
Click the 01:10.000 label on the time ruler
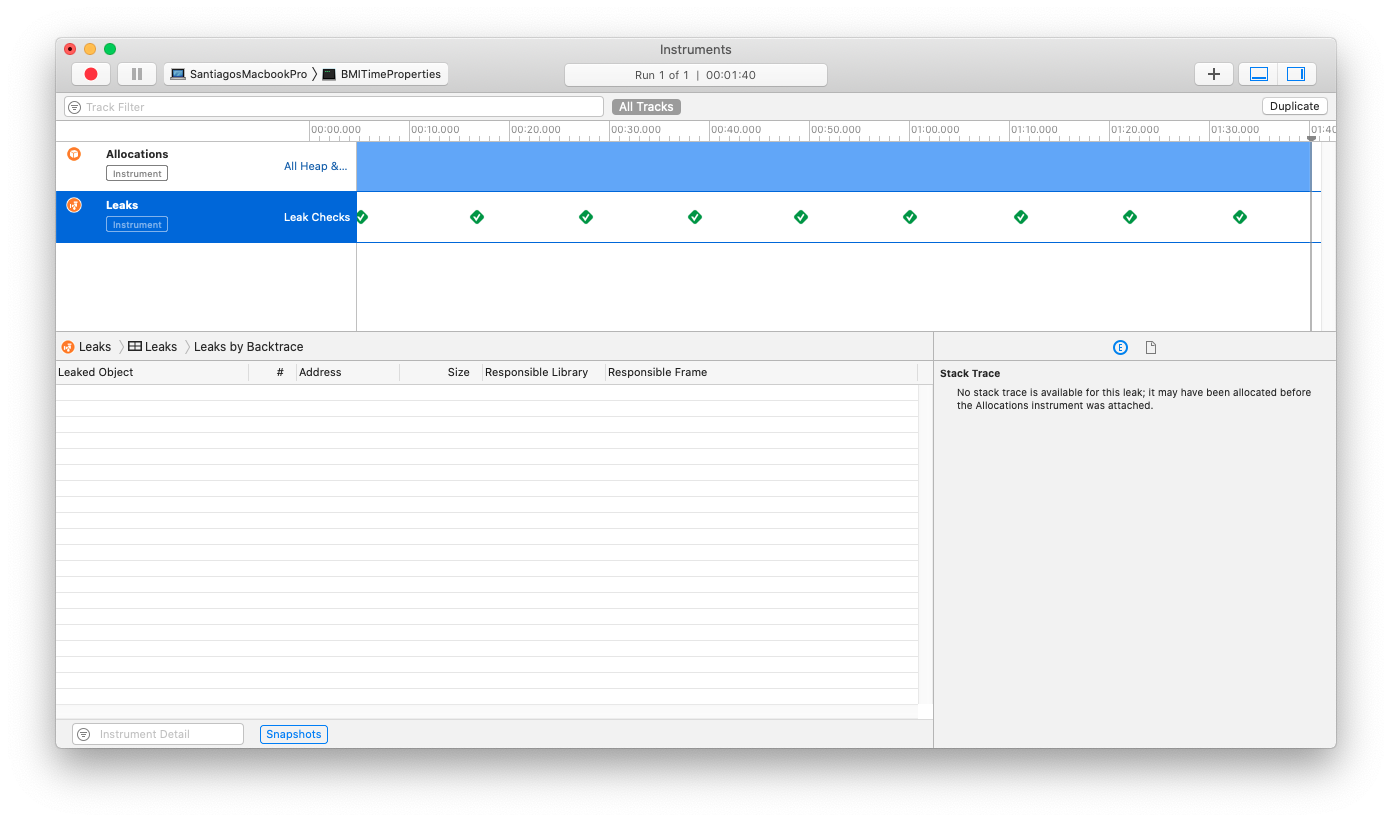pyautogui.click(x=1035, y=130)
